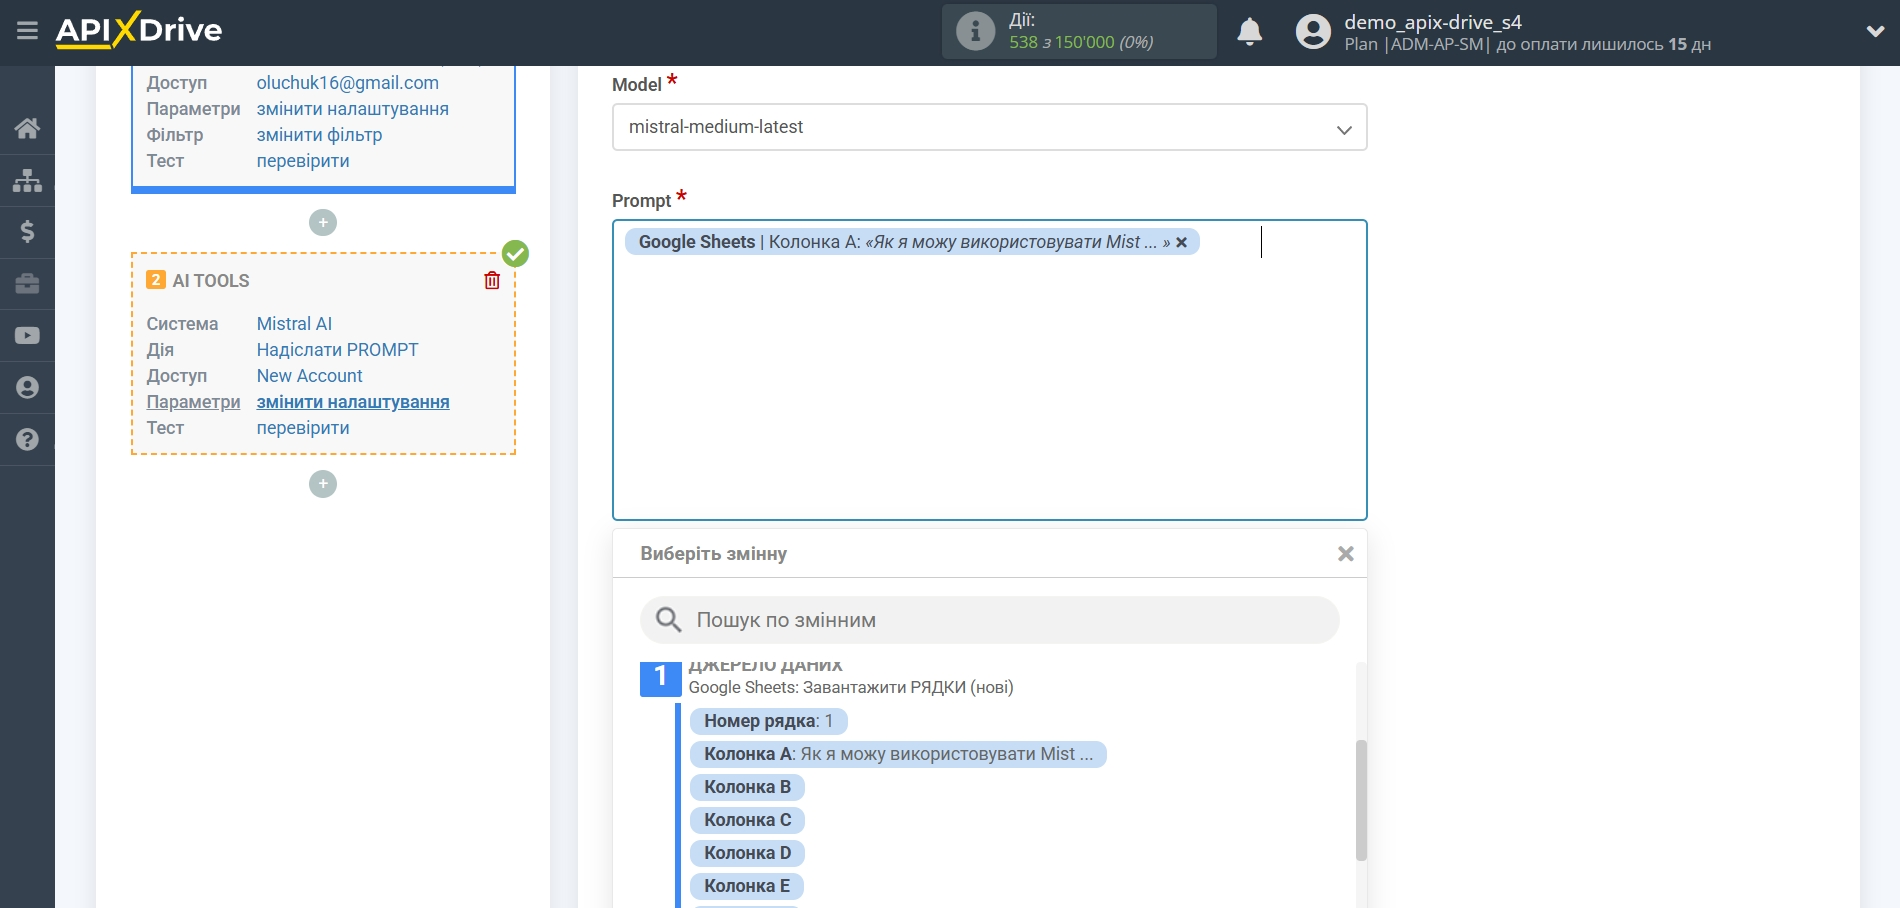Click the briefcase icon in the sidebar
1900x908 pixels.
tap(27, 284)
